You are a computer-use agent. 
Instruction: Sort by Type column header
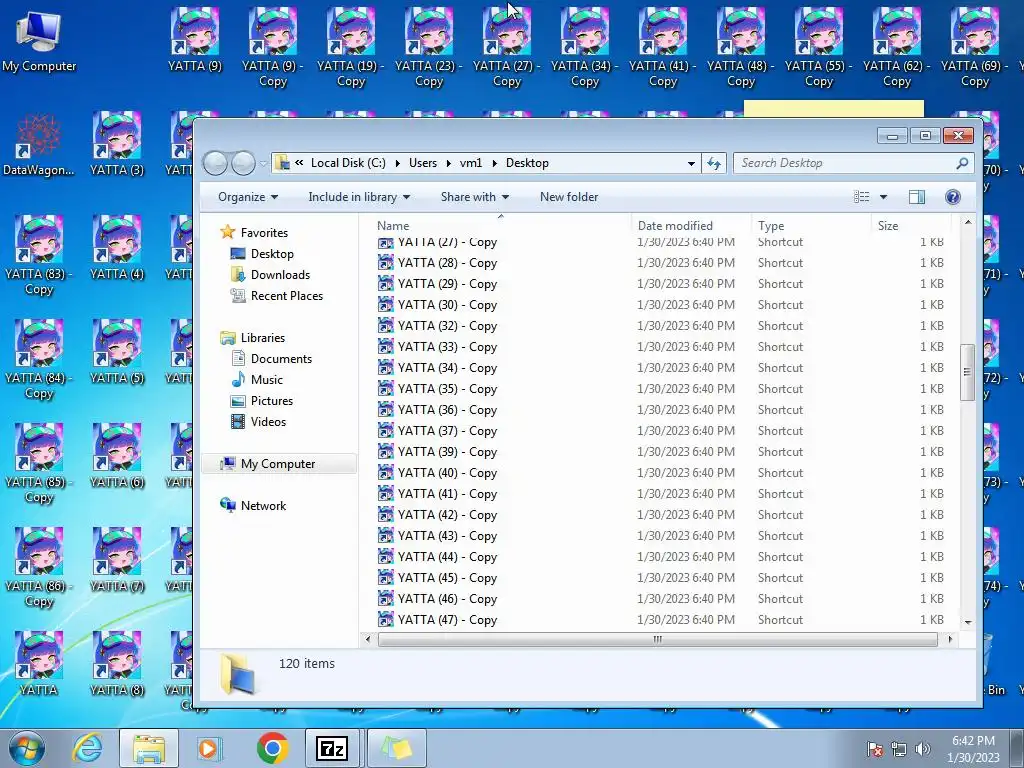tap(810, 225)
